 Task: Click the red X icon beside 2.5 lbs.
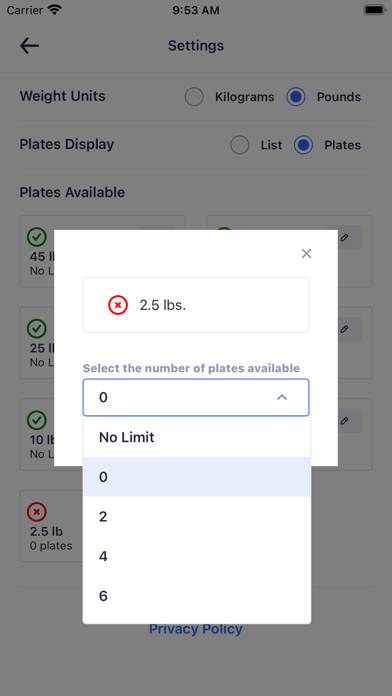[x=118, y=305]
